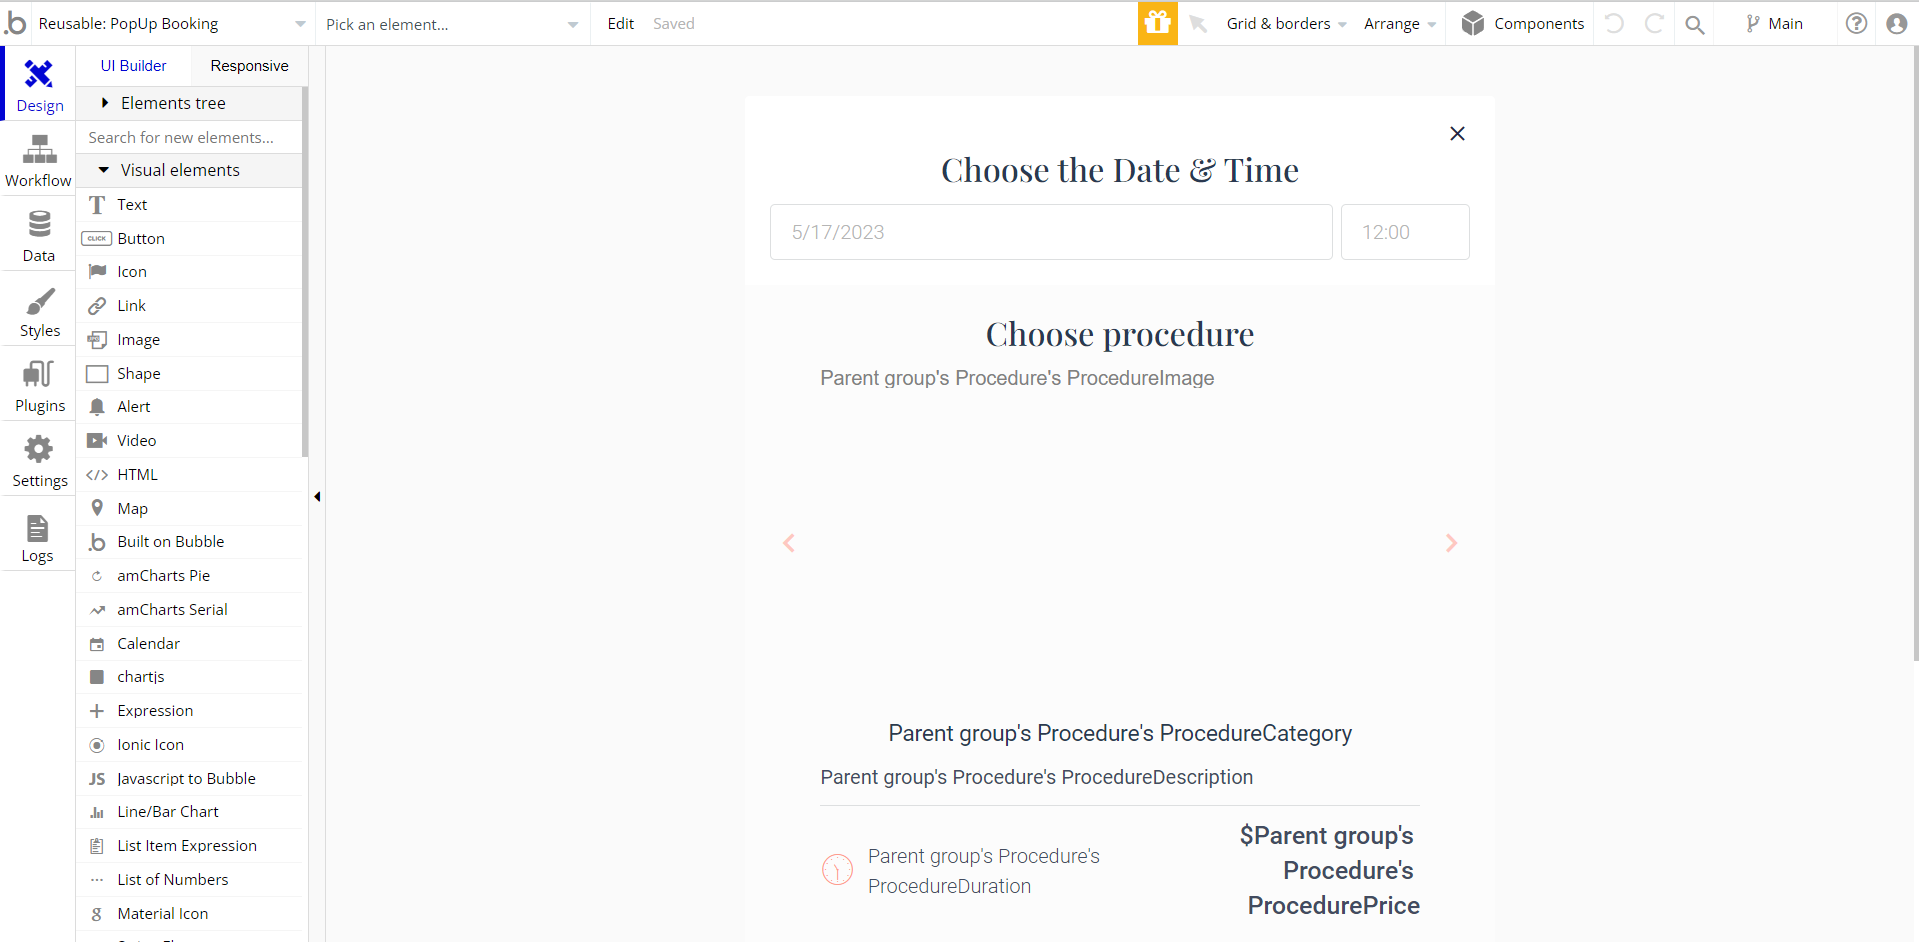
Task: Switch to the Responsive tab
Action: pyautogui.click(x=249, y=66)
